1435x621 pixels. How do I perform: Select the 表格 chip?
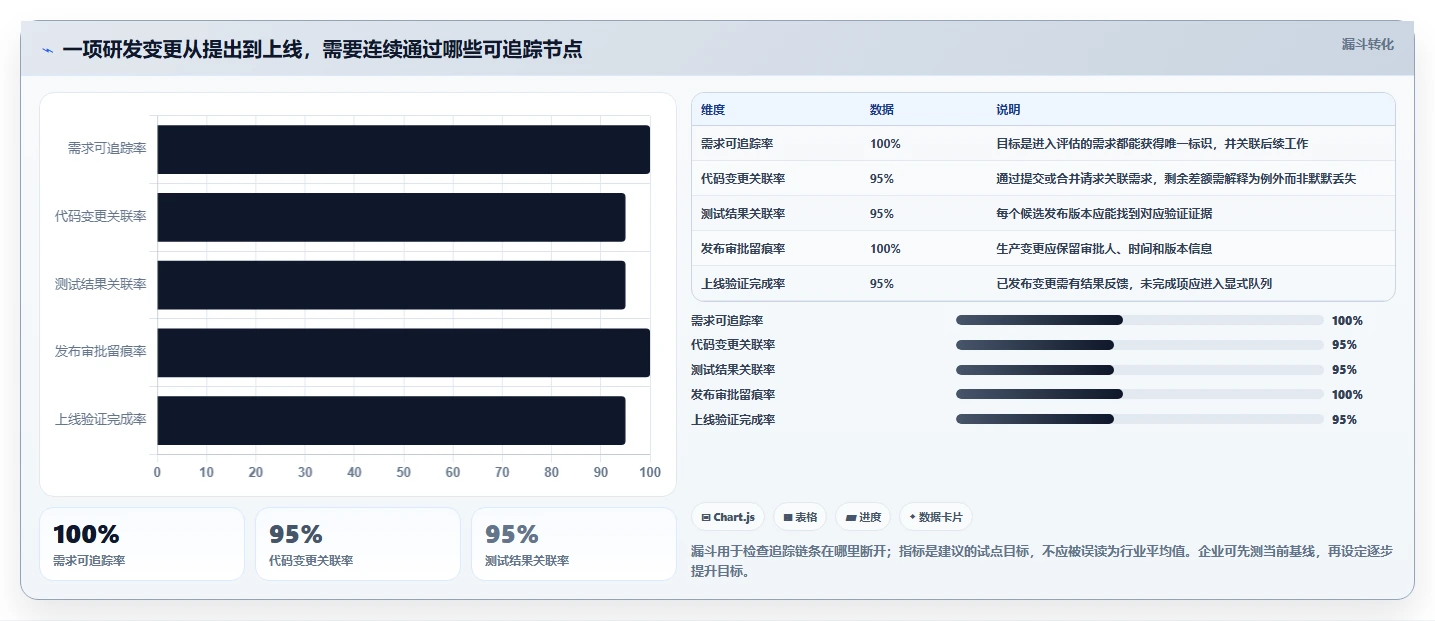point(800,517)
